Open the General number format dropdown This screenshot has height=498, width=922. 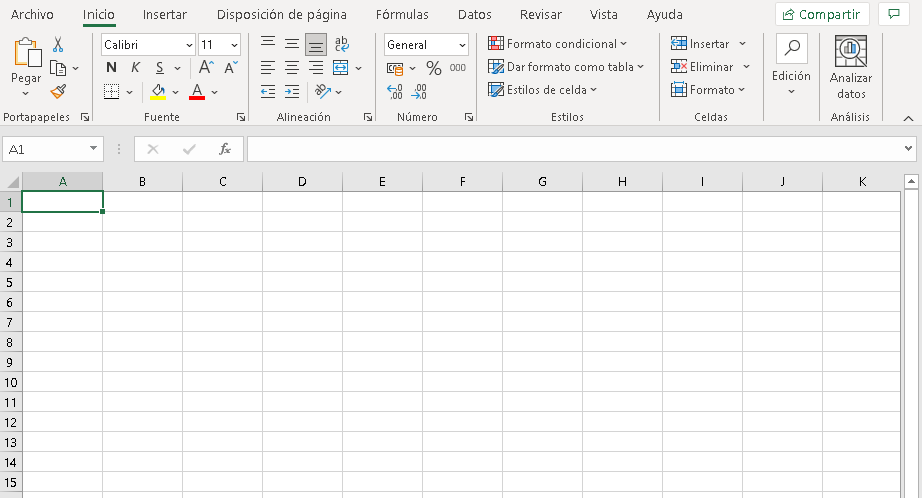point(462,45)
